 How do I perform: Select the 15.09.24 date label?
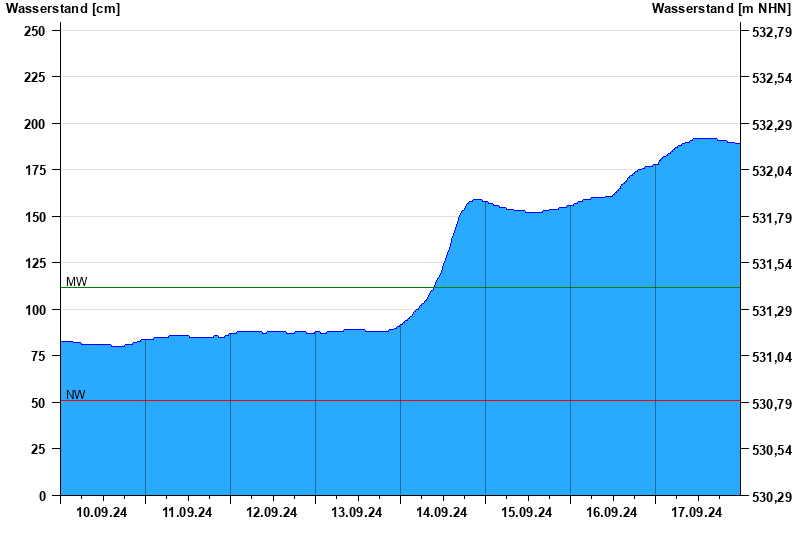[527, 512]
